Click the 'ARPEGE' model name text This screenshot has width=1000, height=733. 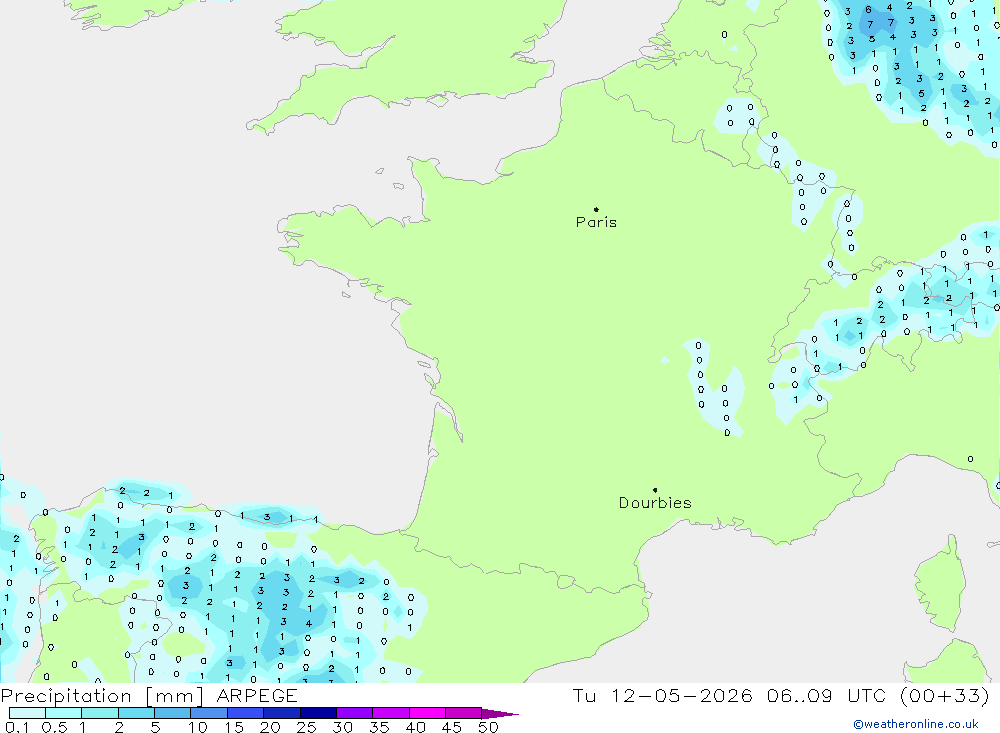[257, 695]
